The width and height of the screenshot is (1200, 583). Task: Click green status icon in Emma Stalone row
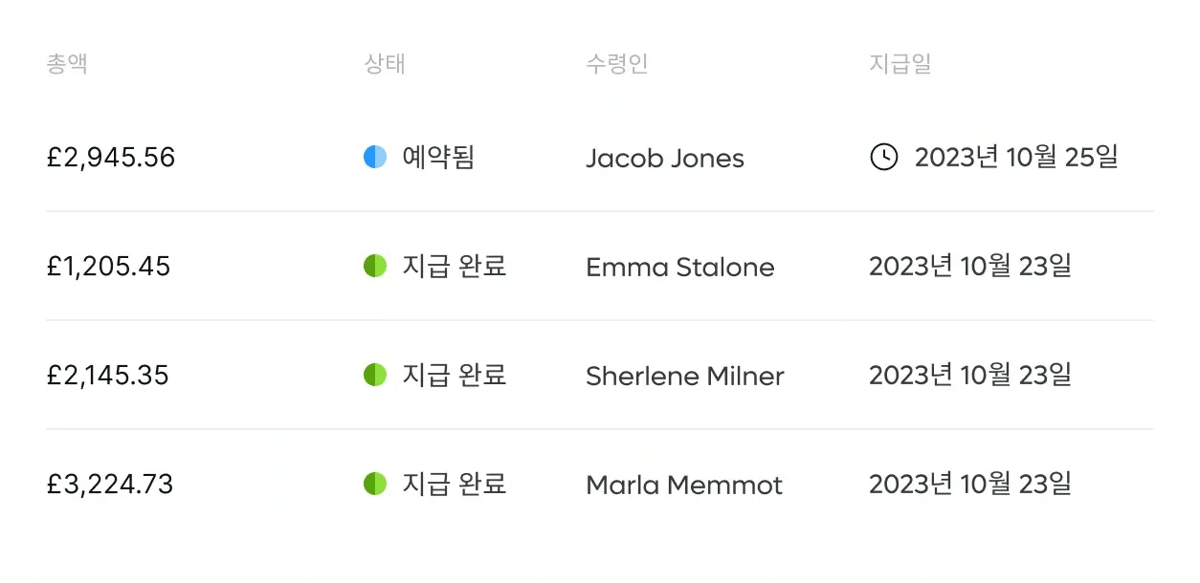pos(375,266)
